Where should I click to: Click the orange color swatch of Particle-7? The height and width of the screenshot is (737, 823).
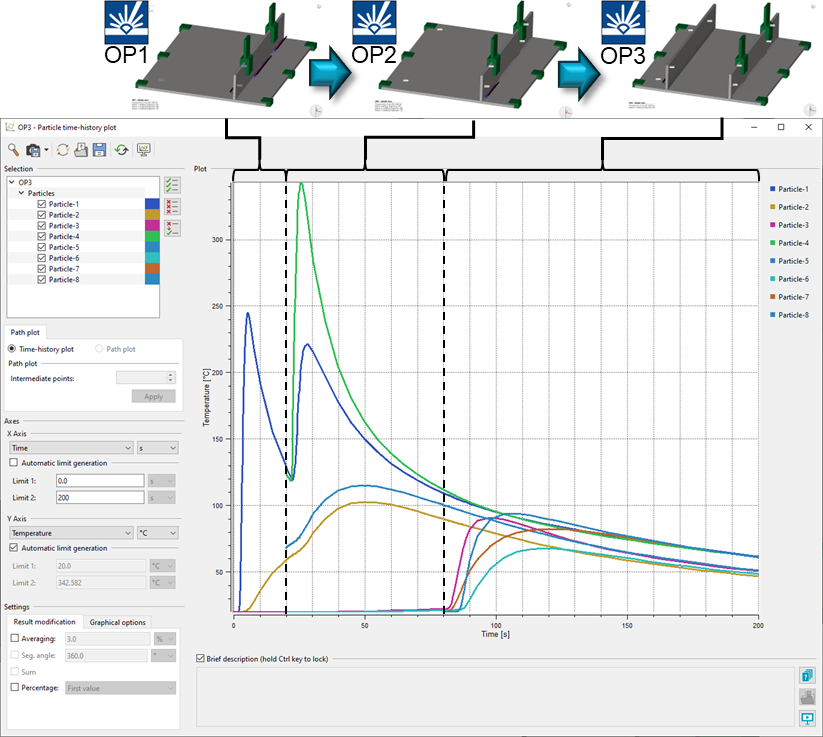(x=152, y=269)
